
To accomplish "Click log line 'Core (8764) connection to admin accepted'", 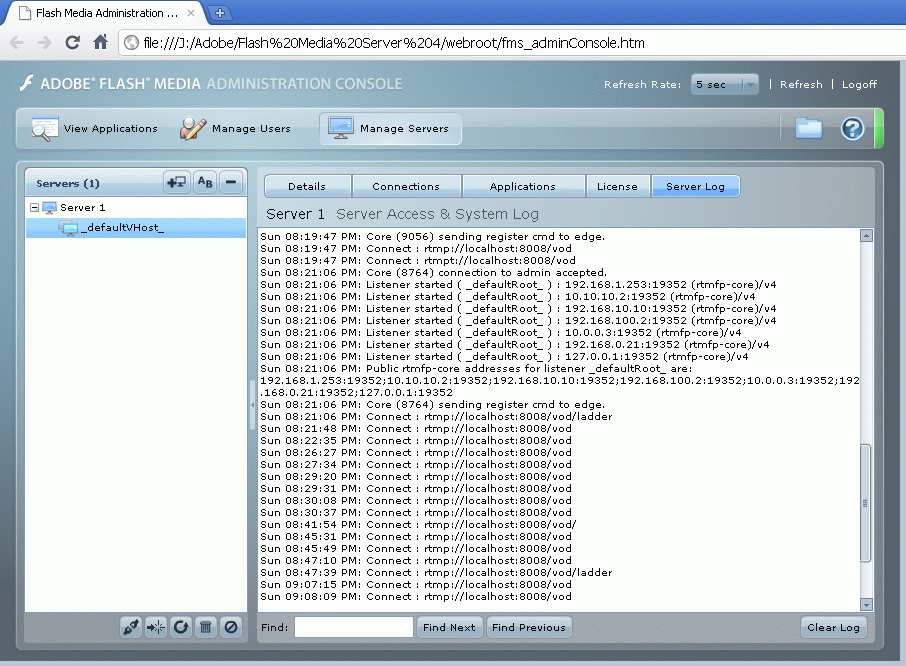I will 433,273.
